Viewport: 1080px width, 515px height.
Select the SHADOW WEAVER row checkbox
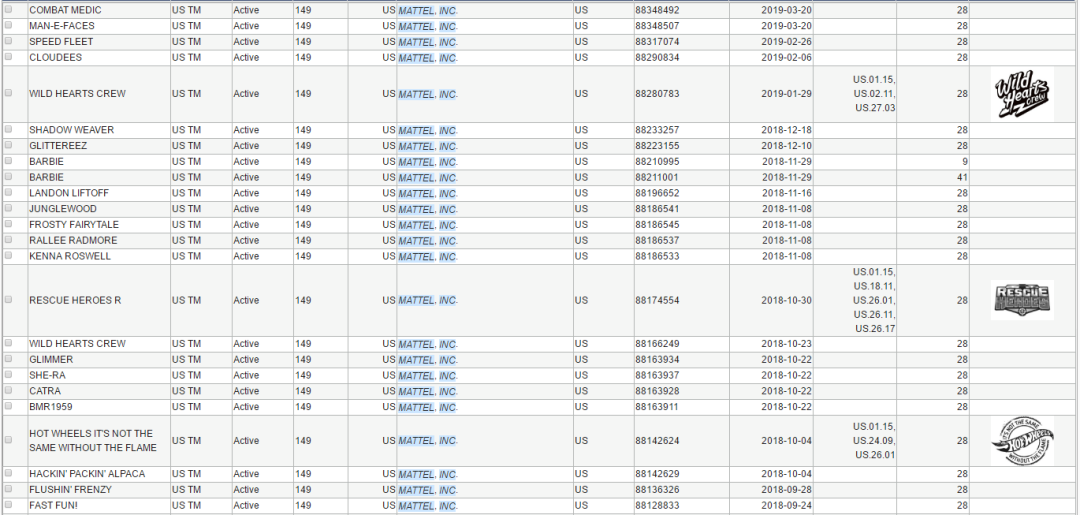[x=8, y=129]
